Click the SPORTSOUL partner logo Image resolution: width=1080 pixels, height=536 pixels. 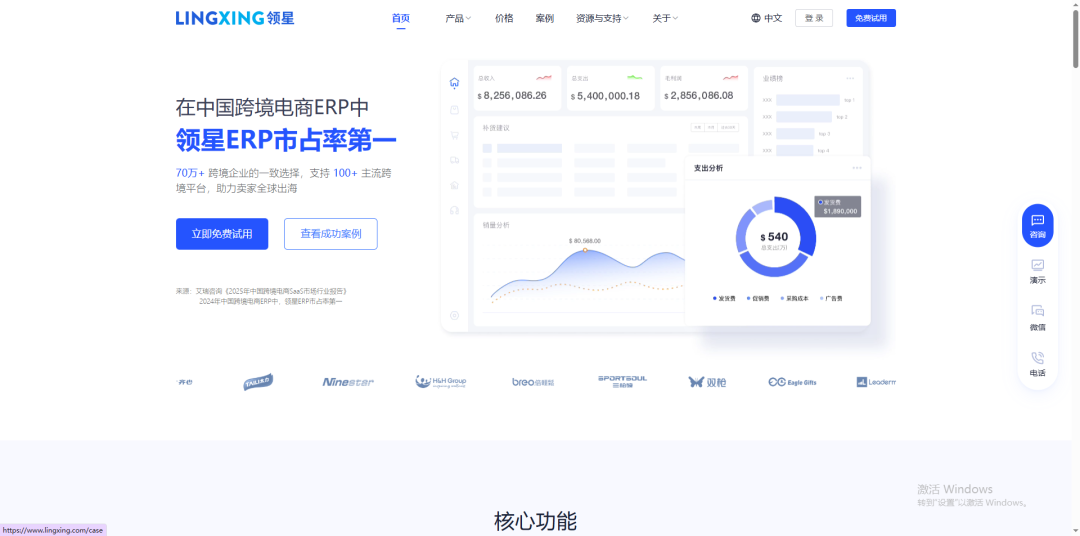pyautogui.click(x=623, y=382)
